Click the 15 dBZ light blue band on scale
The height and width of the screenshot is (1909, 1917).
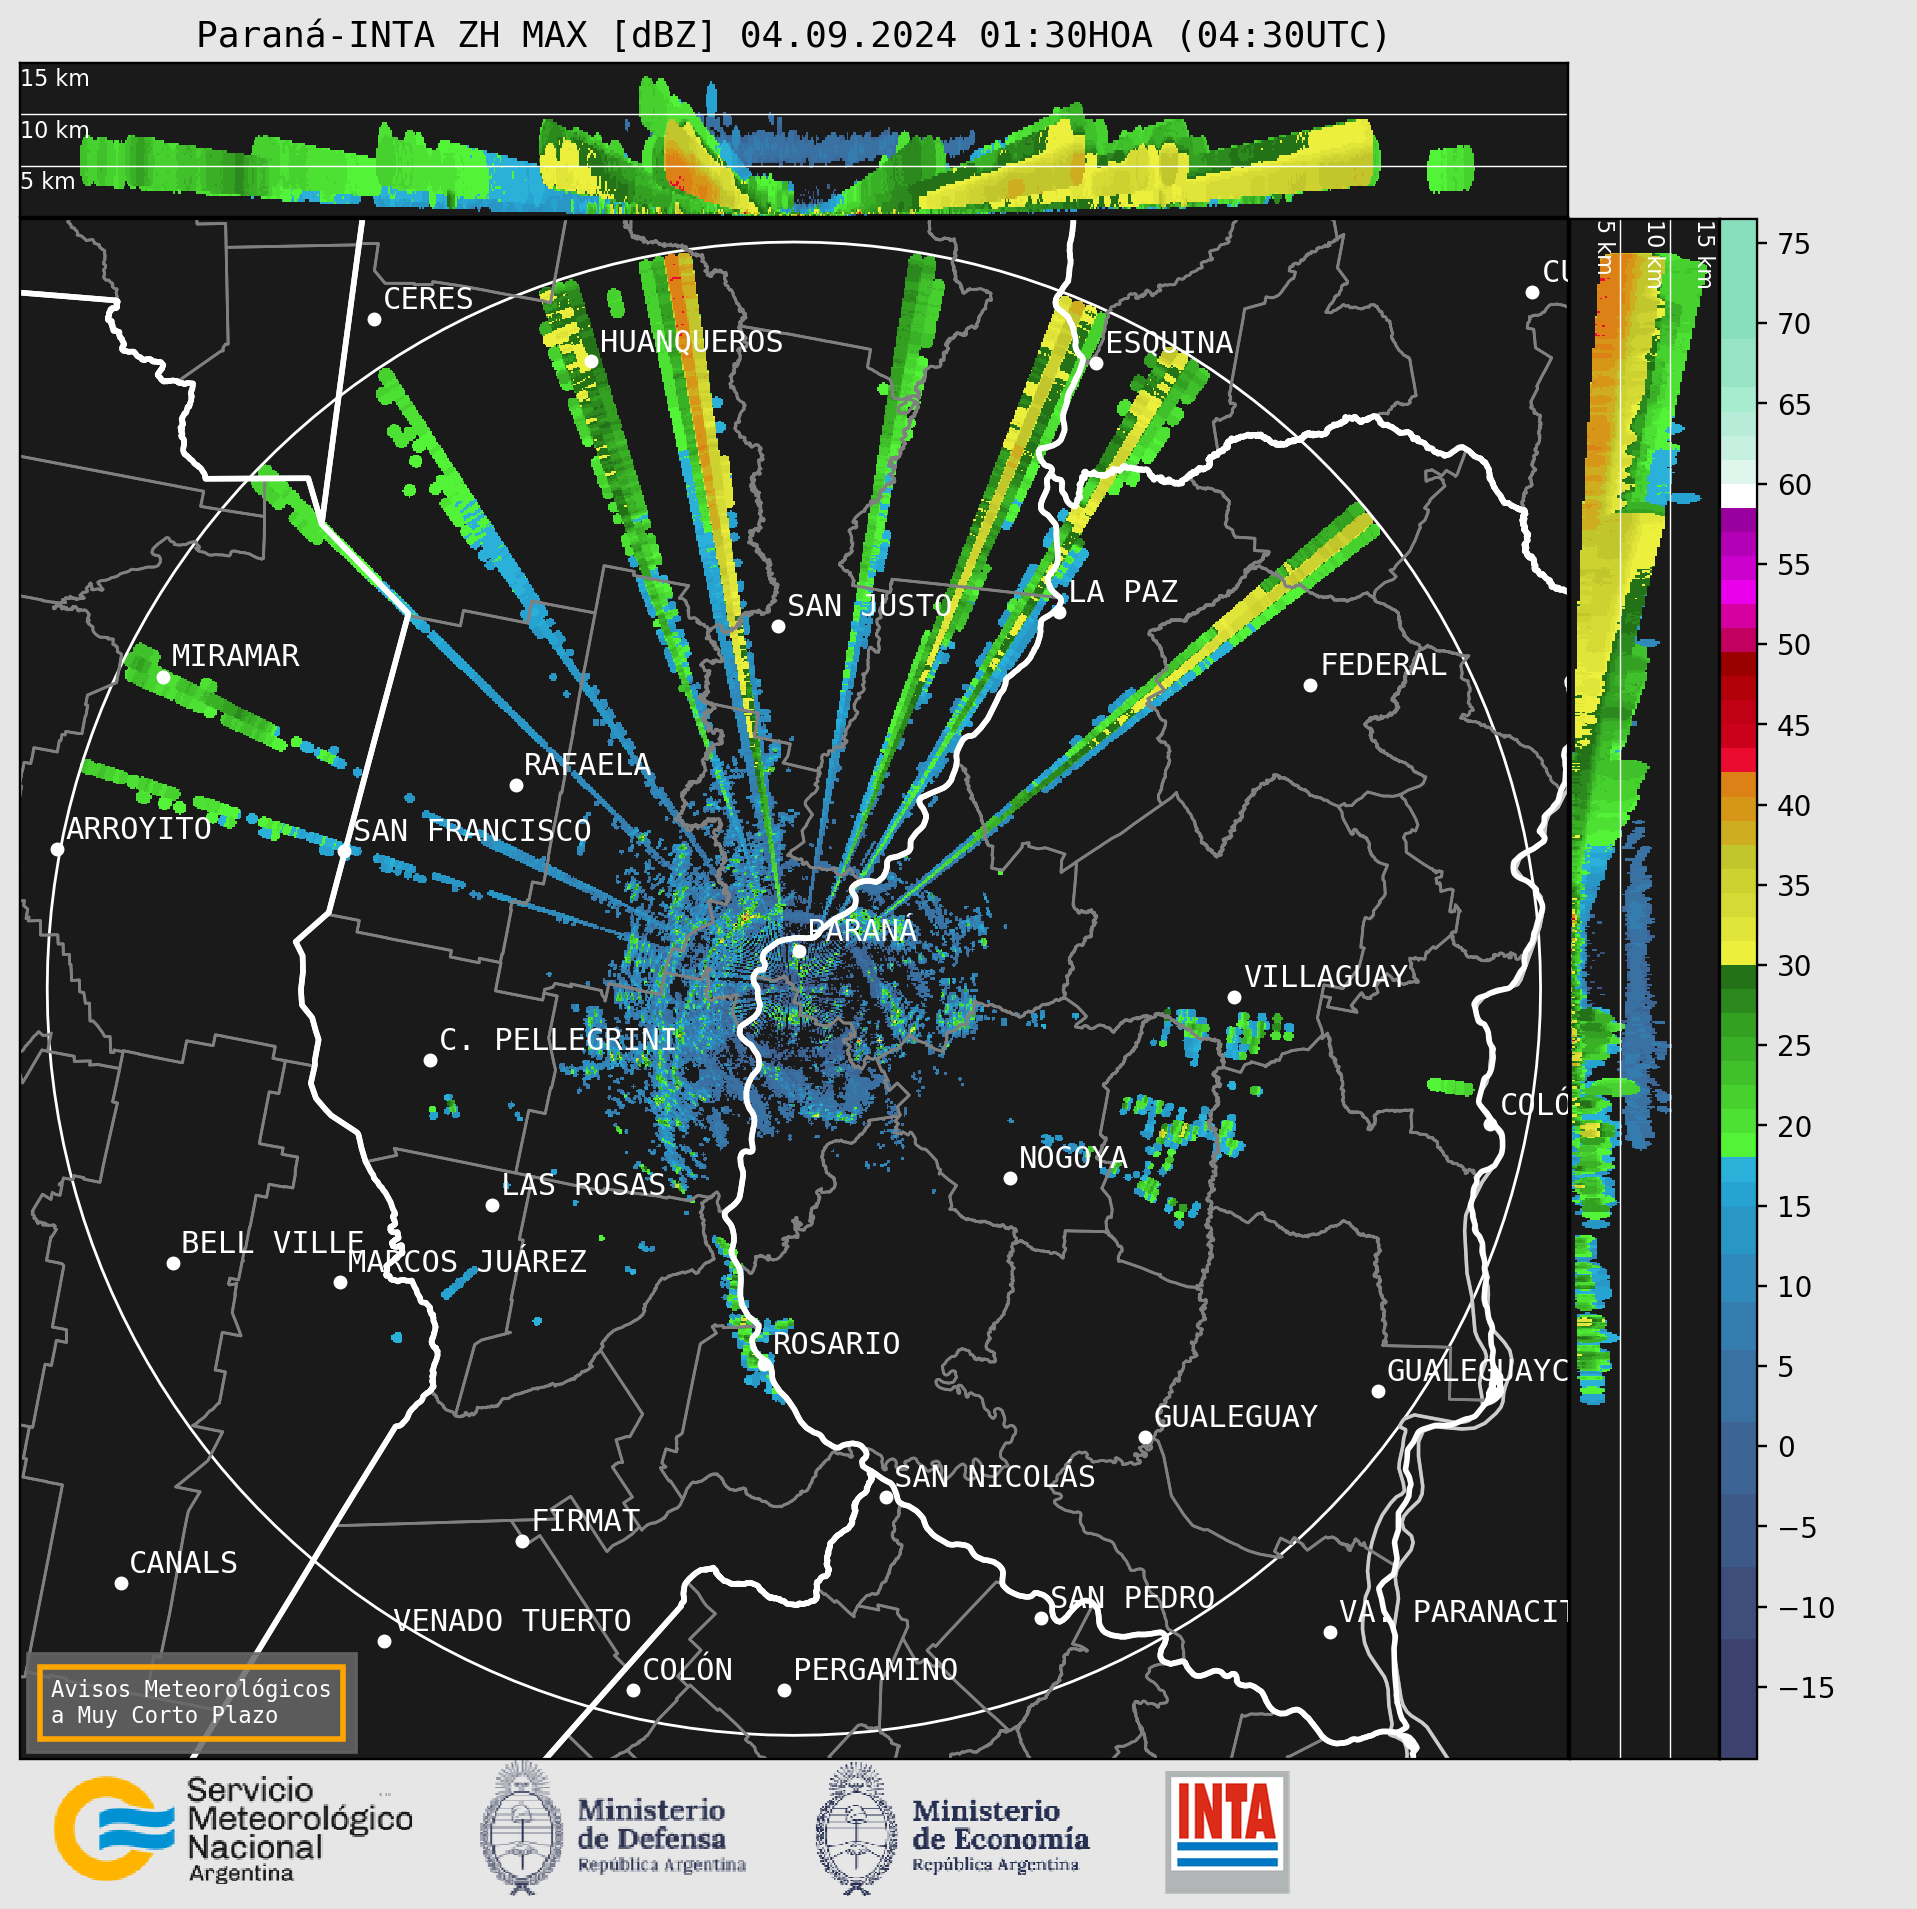pyautogui.click(x=1738, y=1195)
